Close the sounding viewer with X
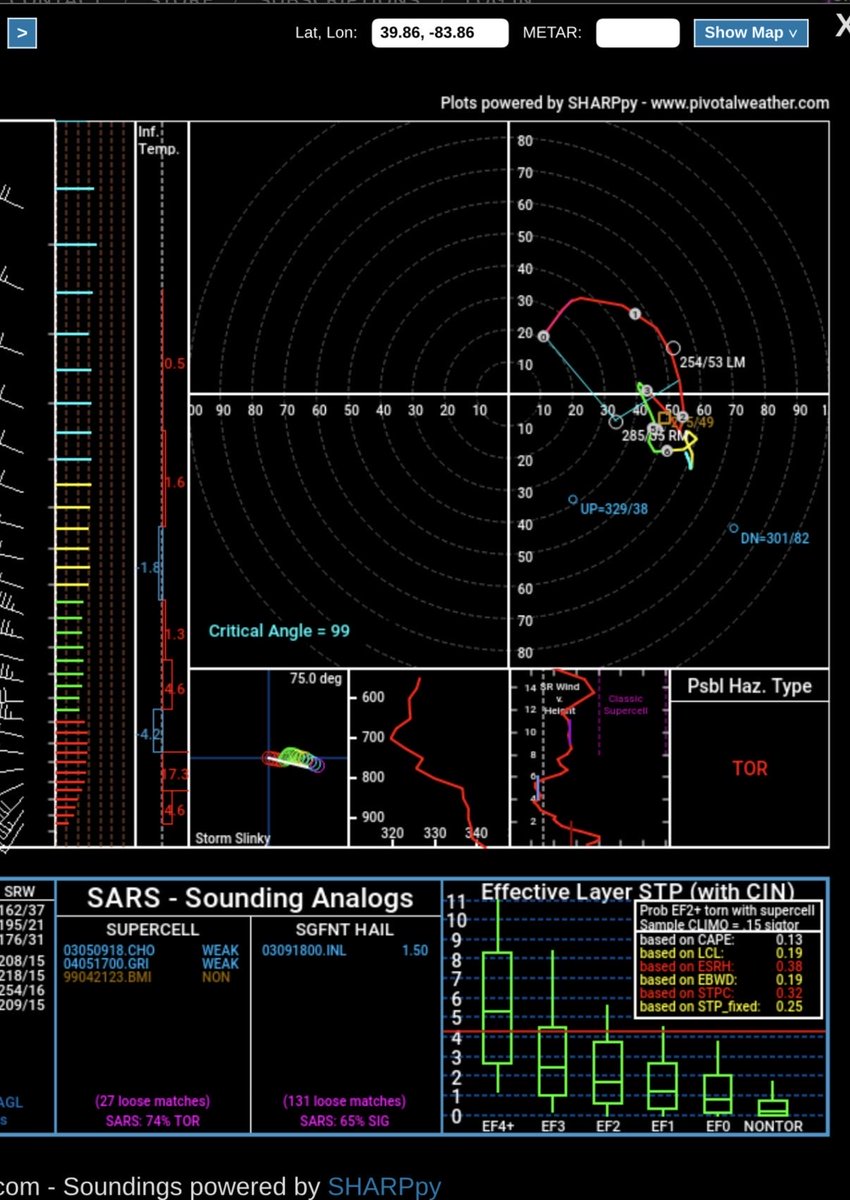This screenshot has width=850, height=1200. (842, 28)
